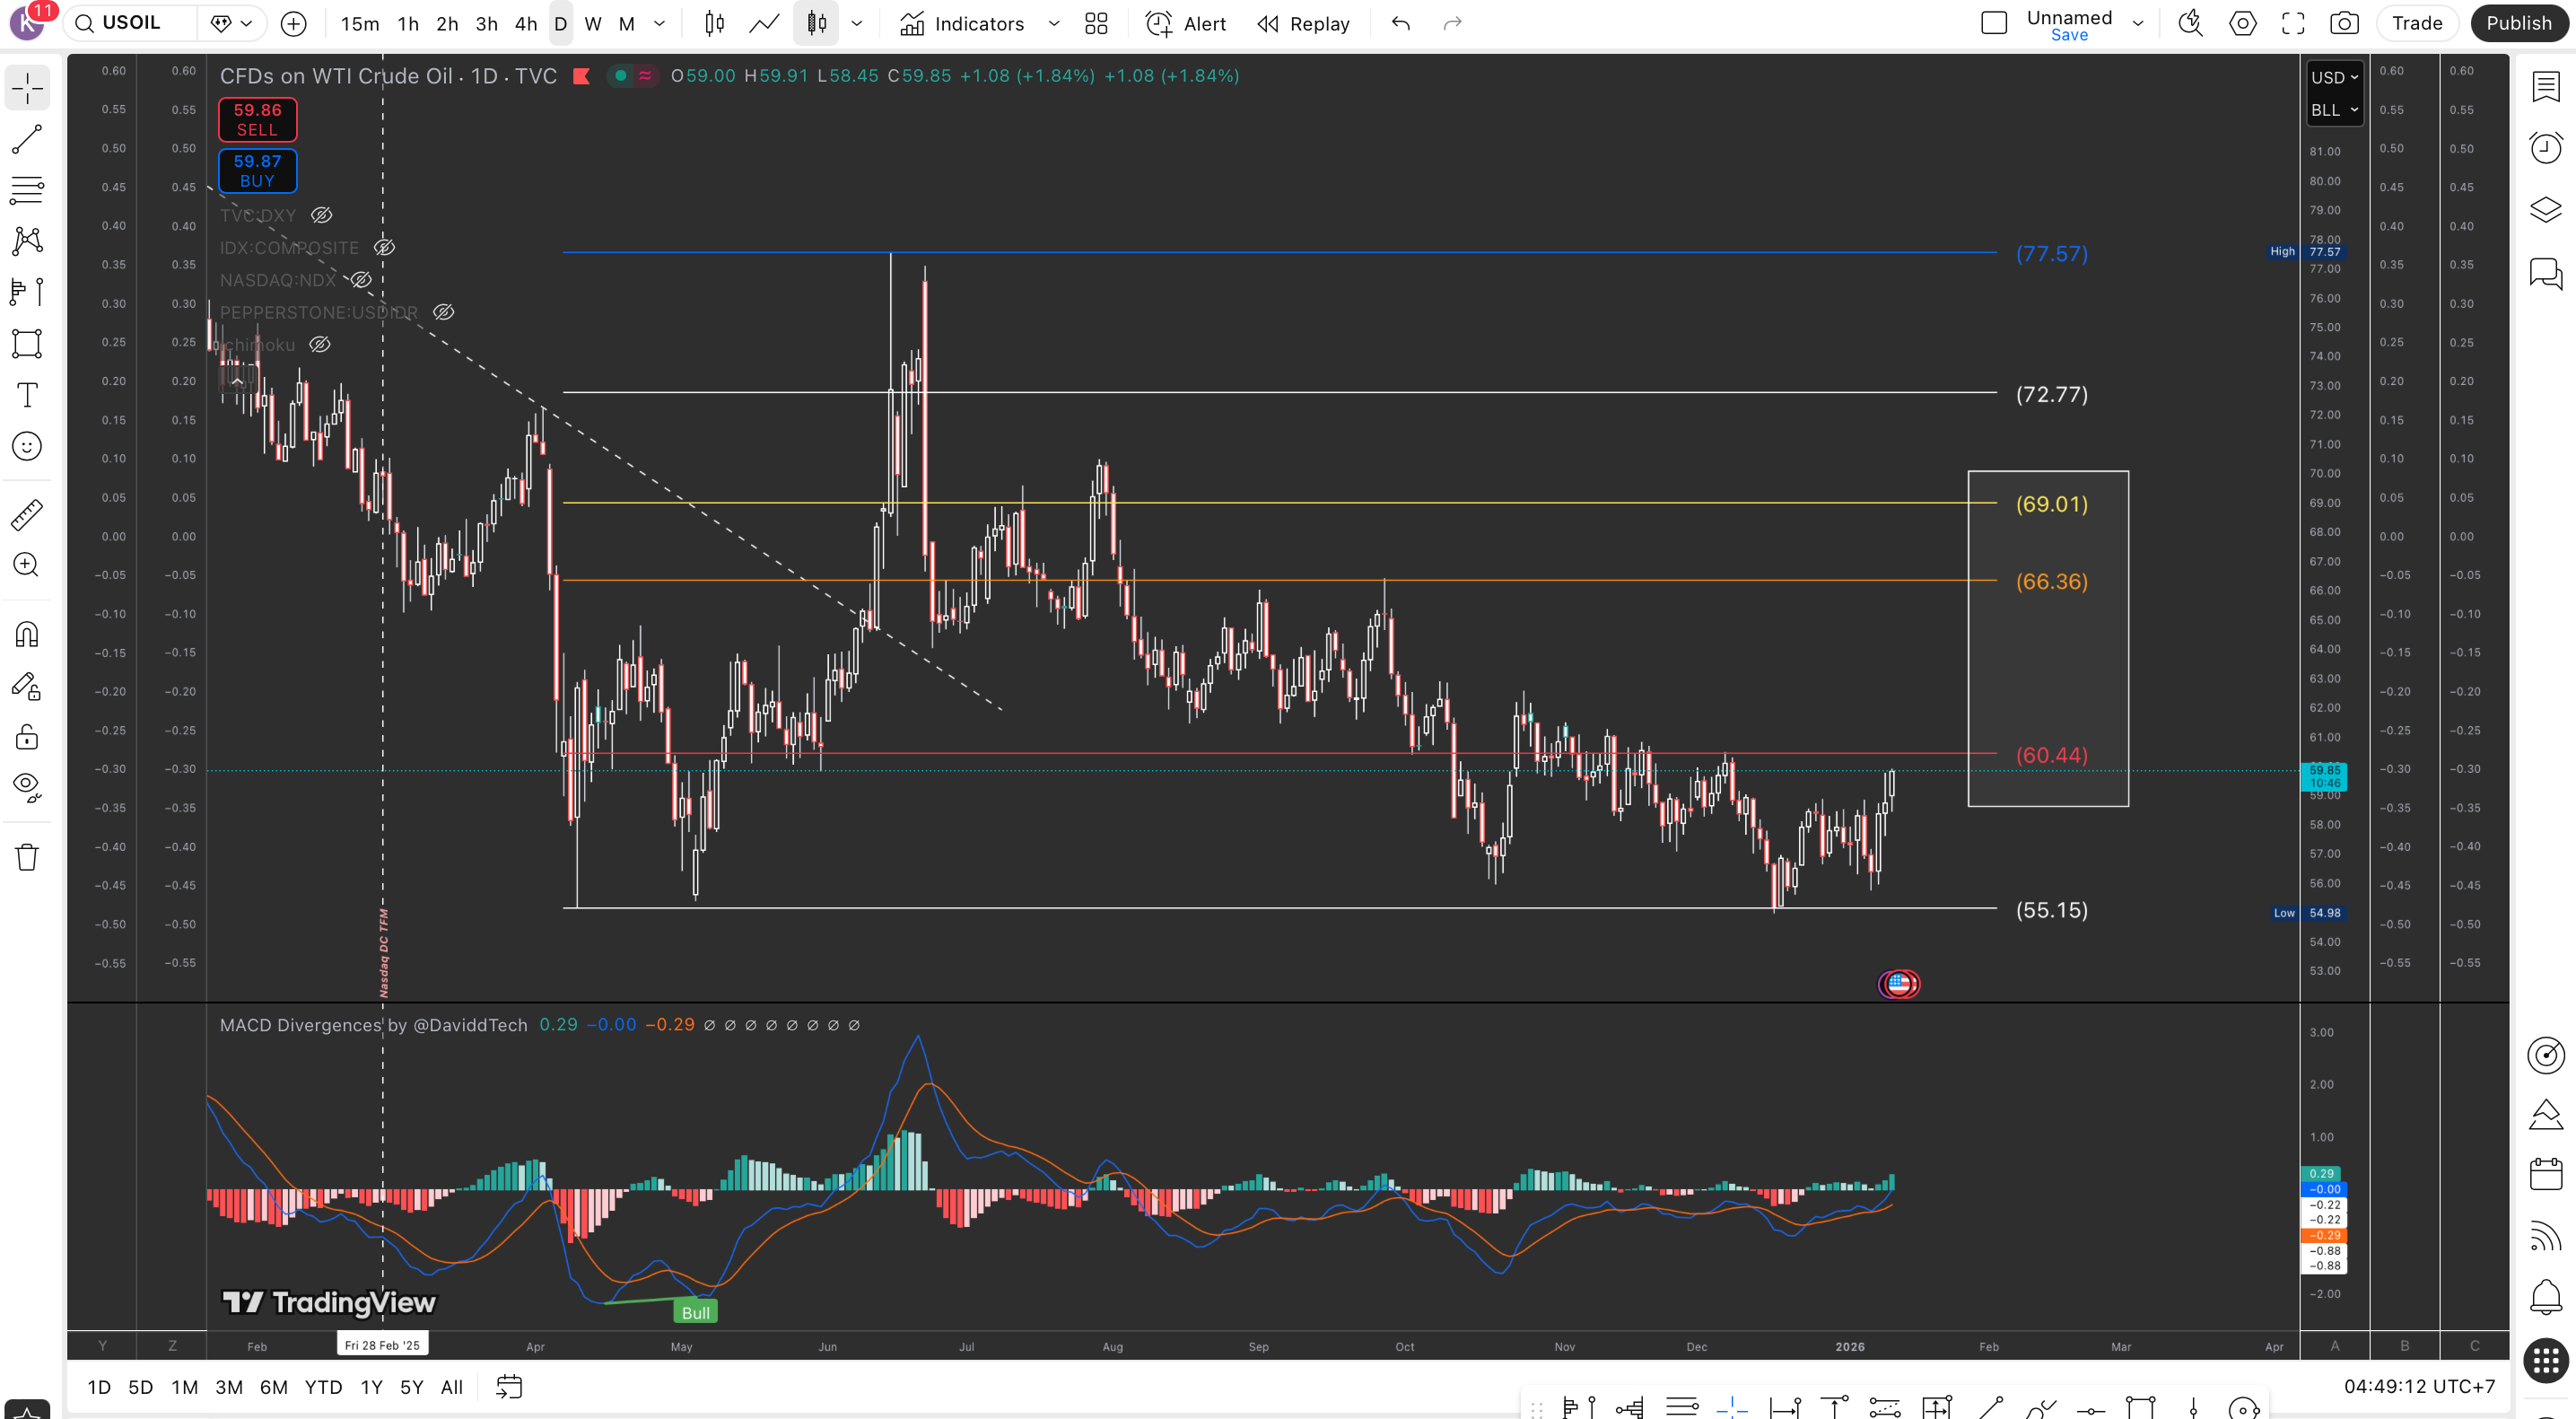Toggle Ichimoku indicator visibility eye
2576x1419 pixels.
tap(319, 345)
